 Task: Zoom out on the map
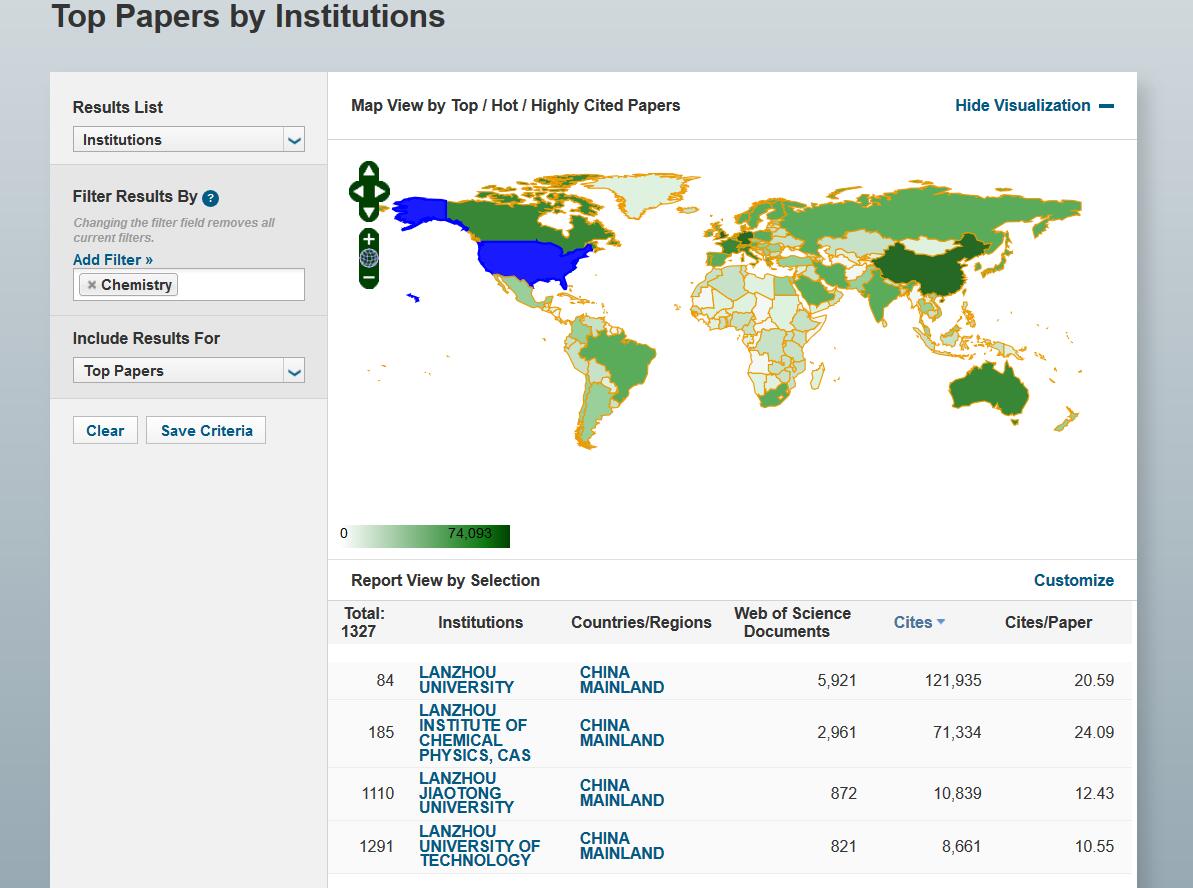pos(369,277)
